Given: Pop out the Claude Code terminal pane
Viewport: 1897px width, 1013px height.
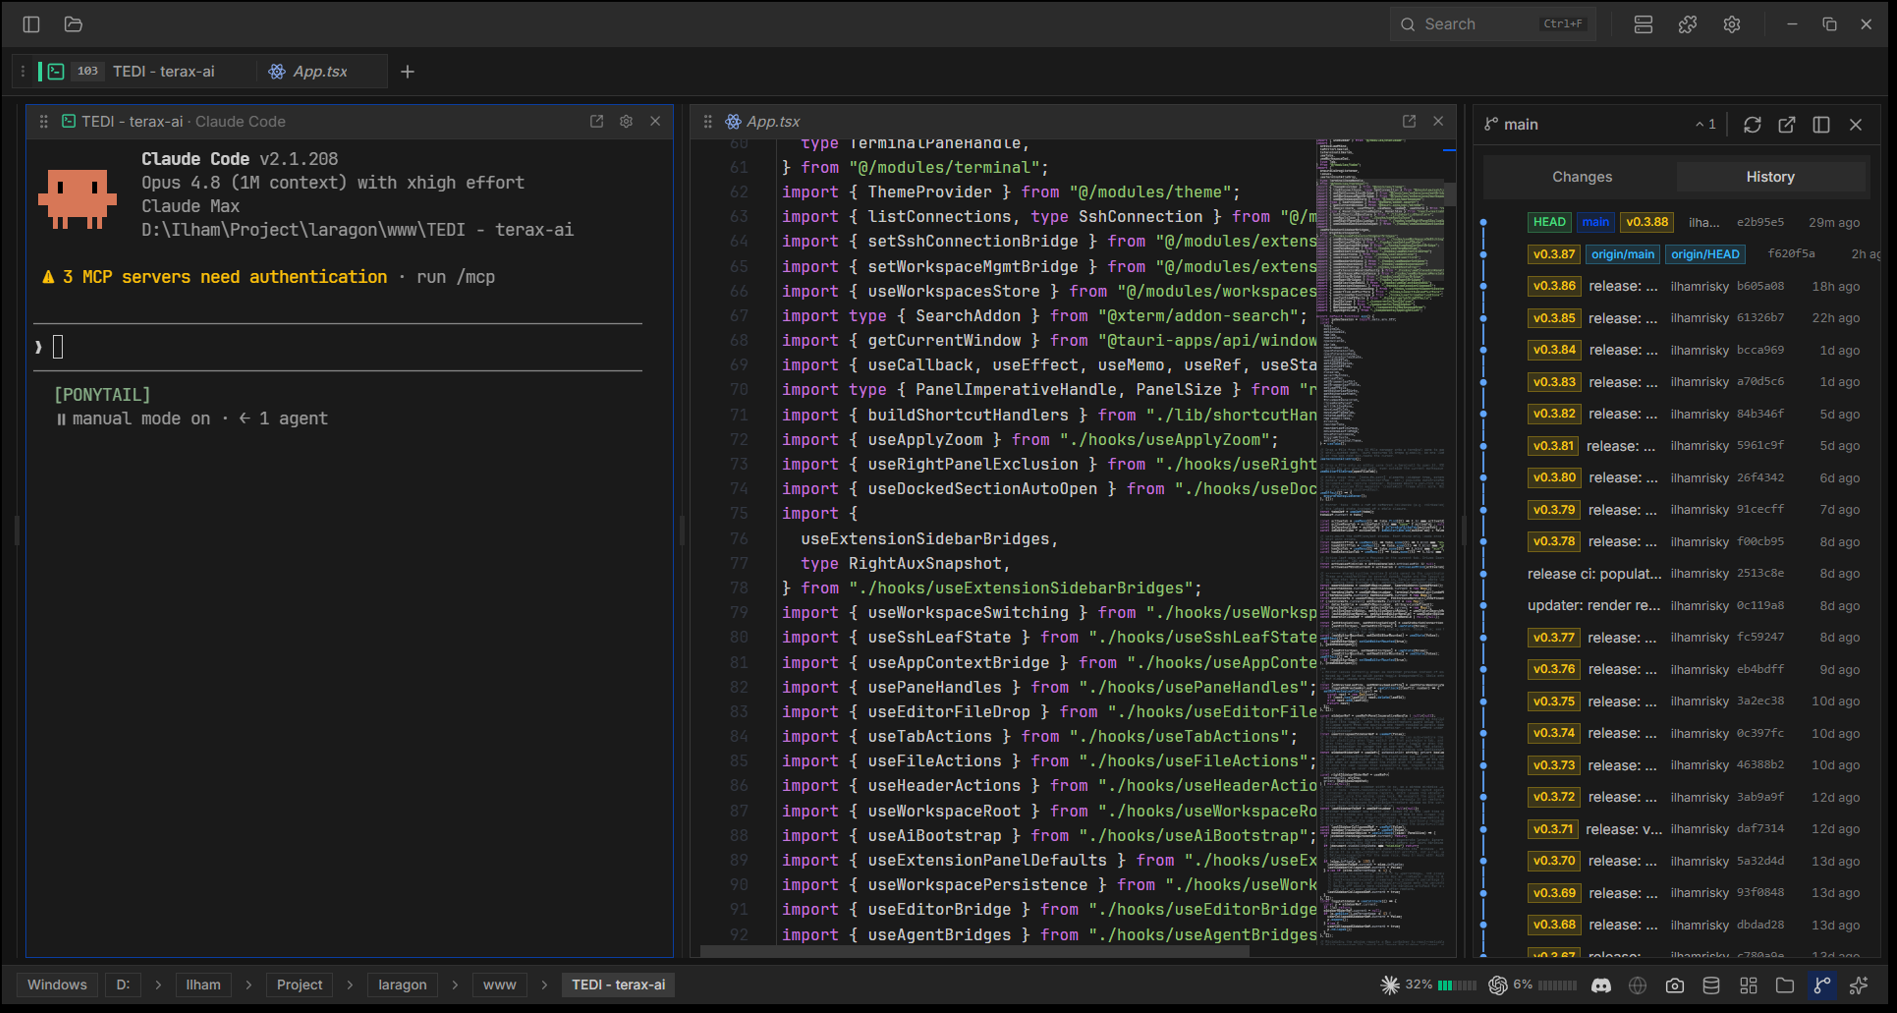Looking at the screenshot, I should (x=597, y=121).
